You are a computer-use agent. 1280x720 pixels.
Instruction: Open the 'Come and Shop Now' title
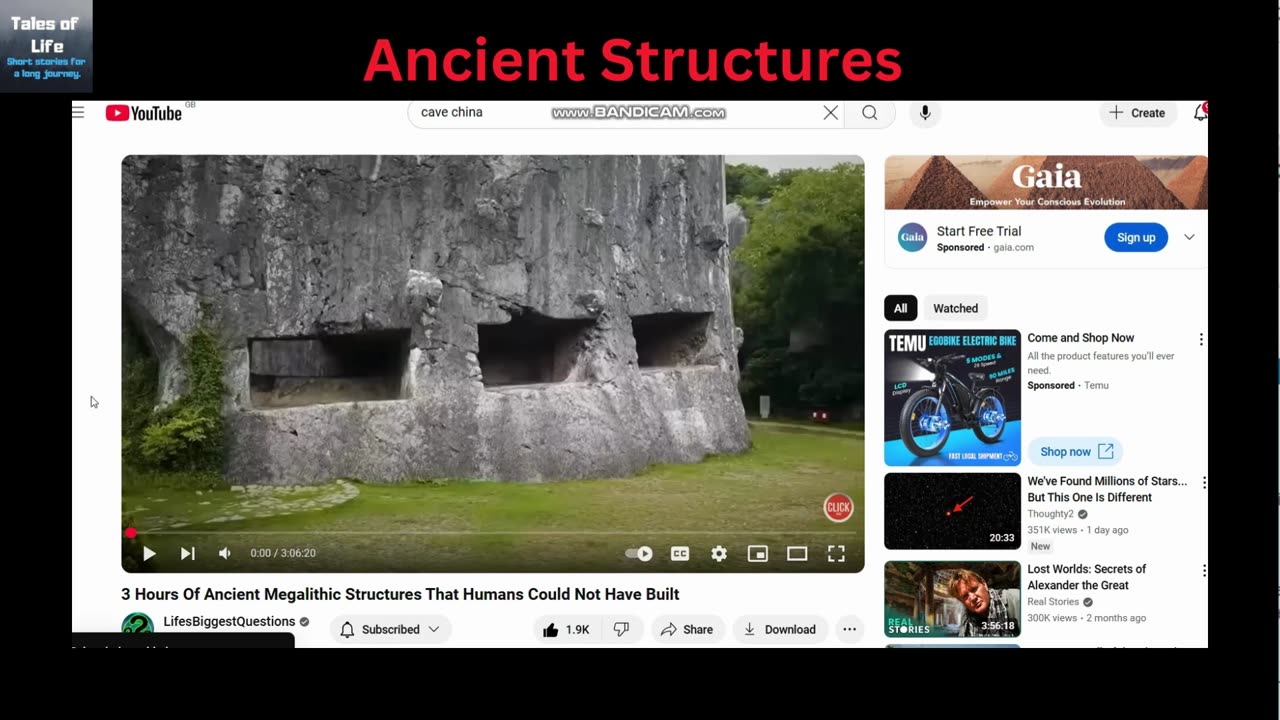1081,338
